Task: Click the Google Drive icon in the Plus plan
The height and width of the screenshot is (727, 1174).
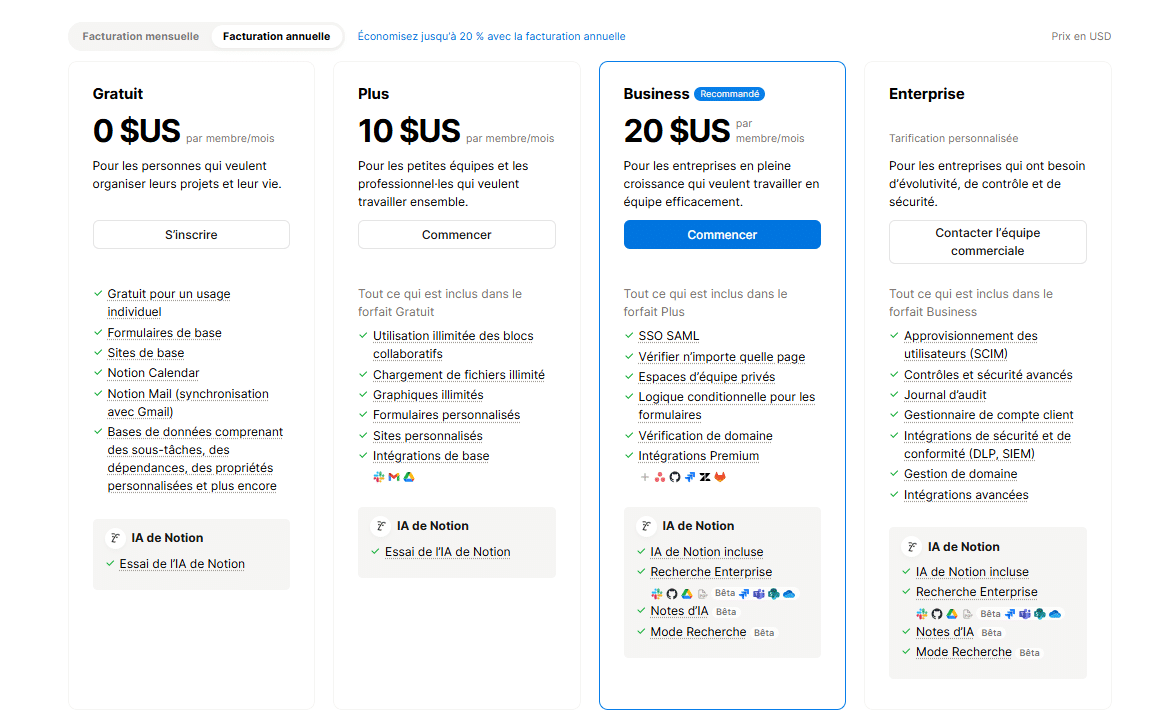Action: (409, 477)
